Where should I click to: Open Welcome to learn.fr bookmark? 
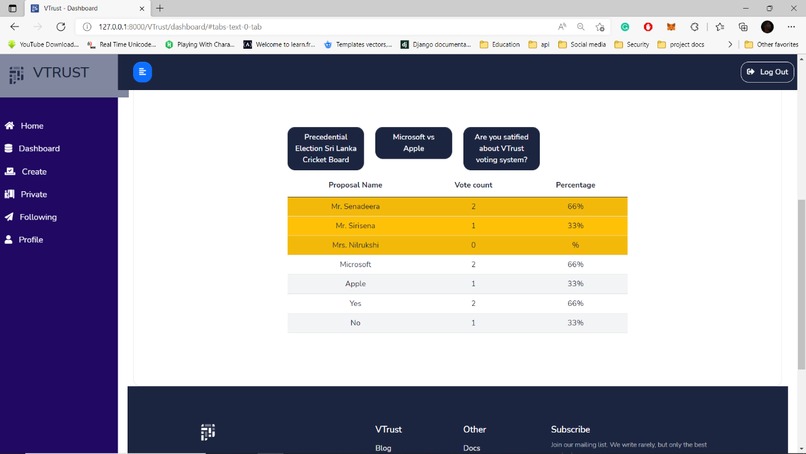(x=279, y=45)
